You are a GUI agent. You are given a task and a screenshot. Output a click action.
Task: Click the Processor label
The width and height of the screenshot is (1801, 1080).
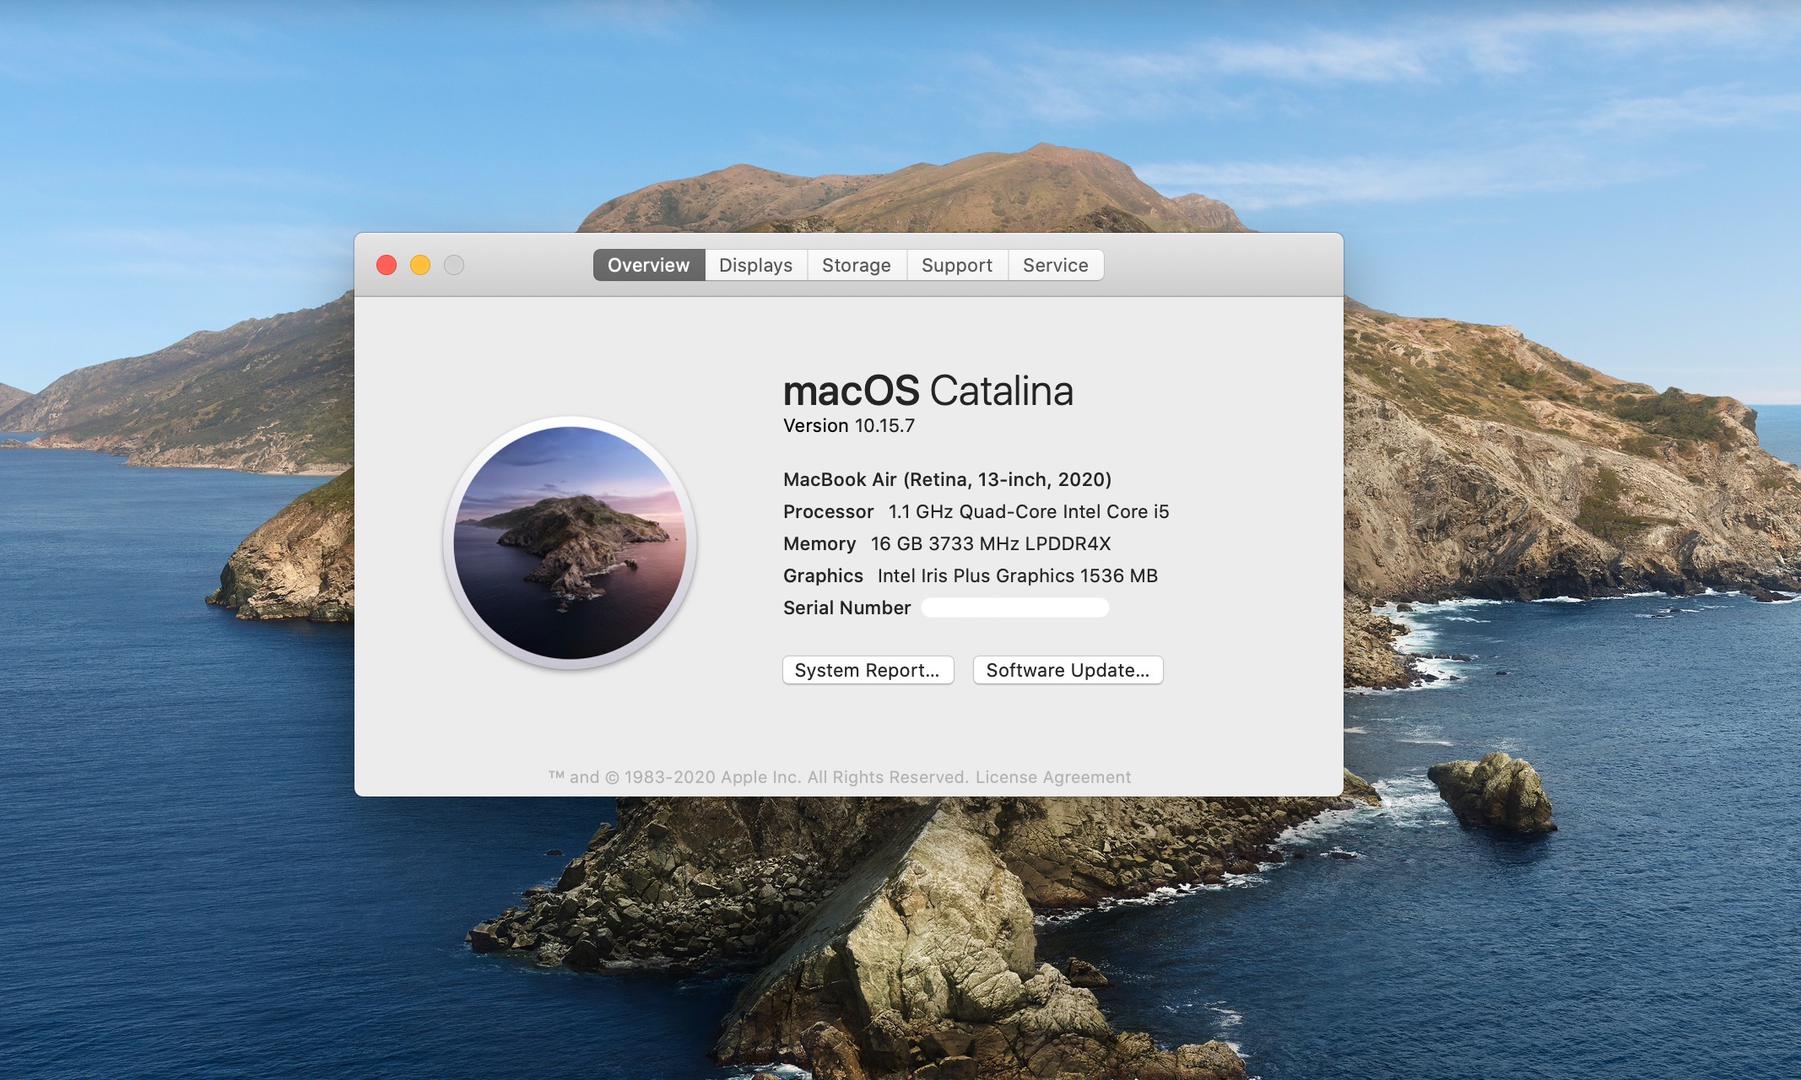click(828, 512)
